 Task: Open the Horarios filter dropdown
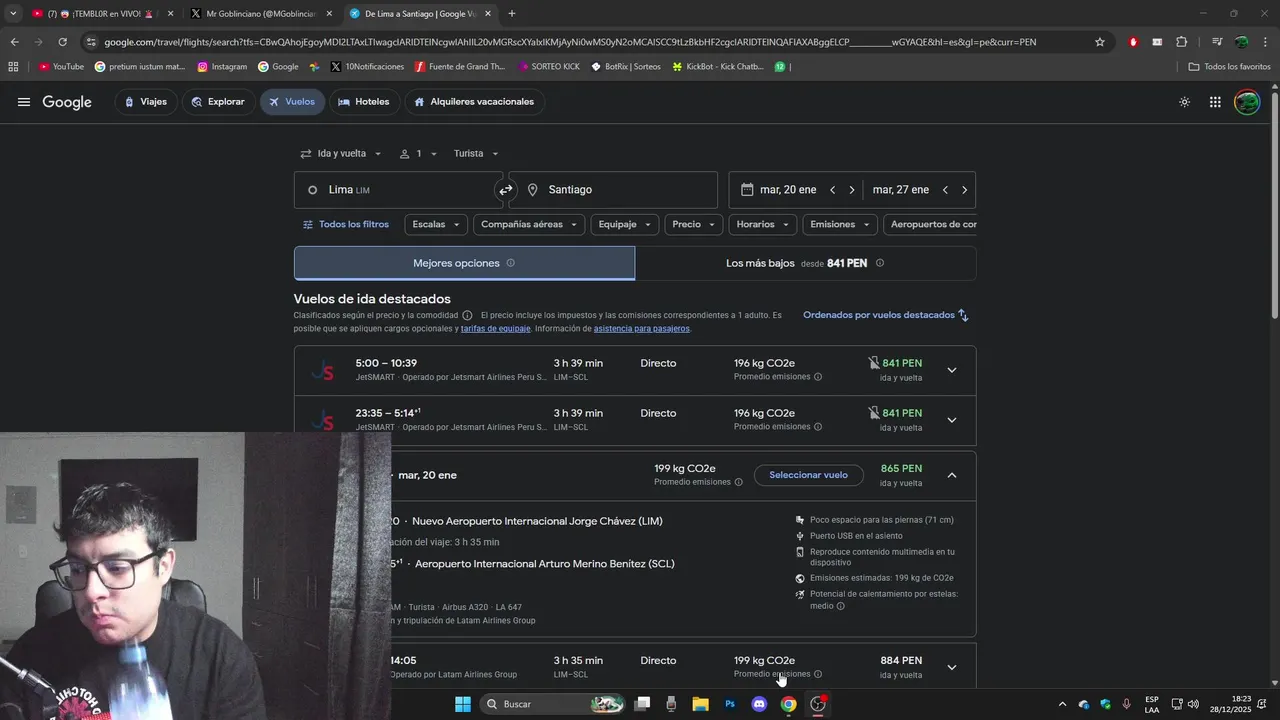click(x=763, y=225)
